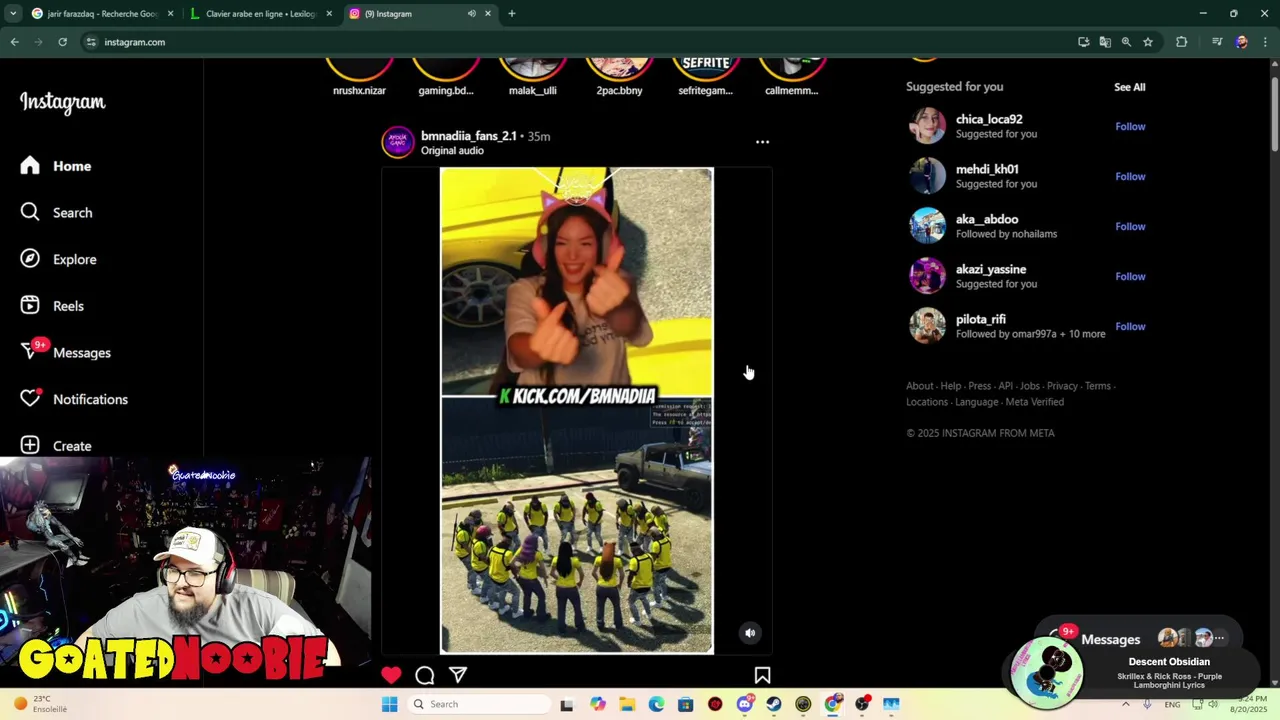Image resolution: width=1280 pixels, height=720 pixels.
Task: Follow aka__abdoo
Action: pos(1130,226)
